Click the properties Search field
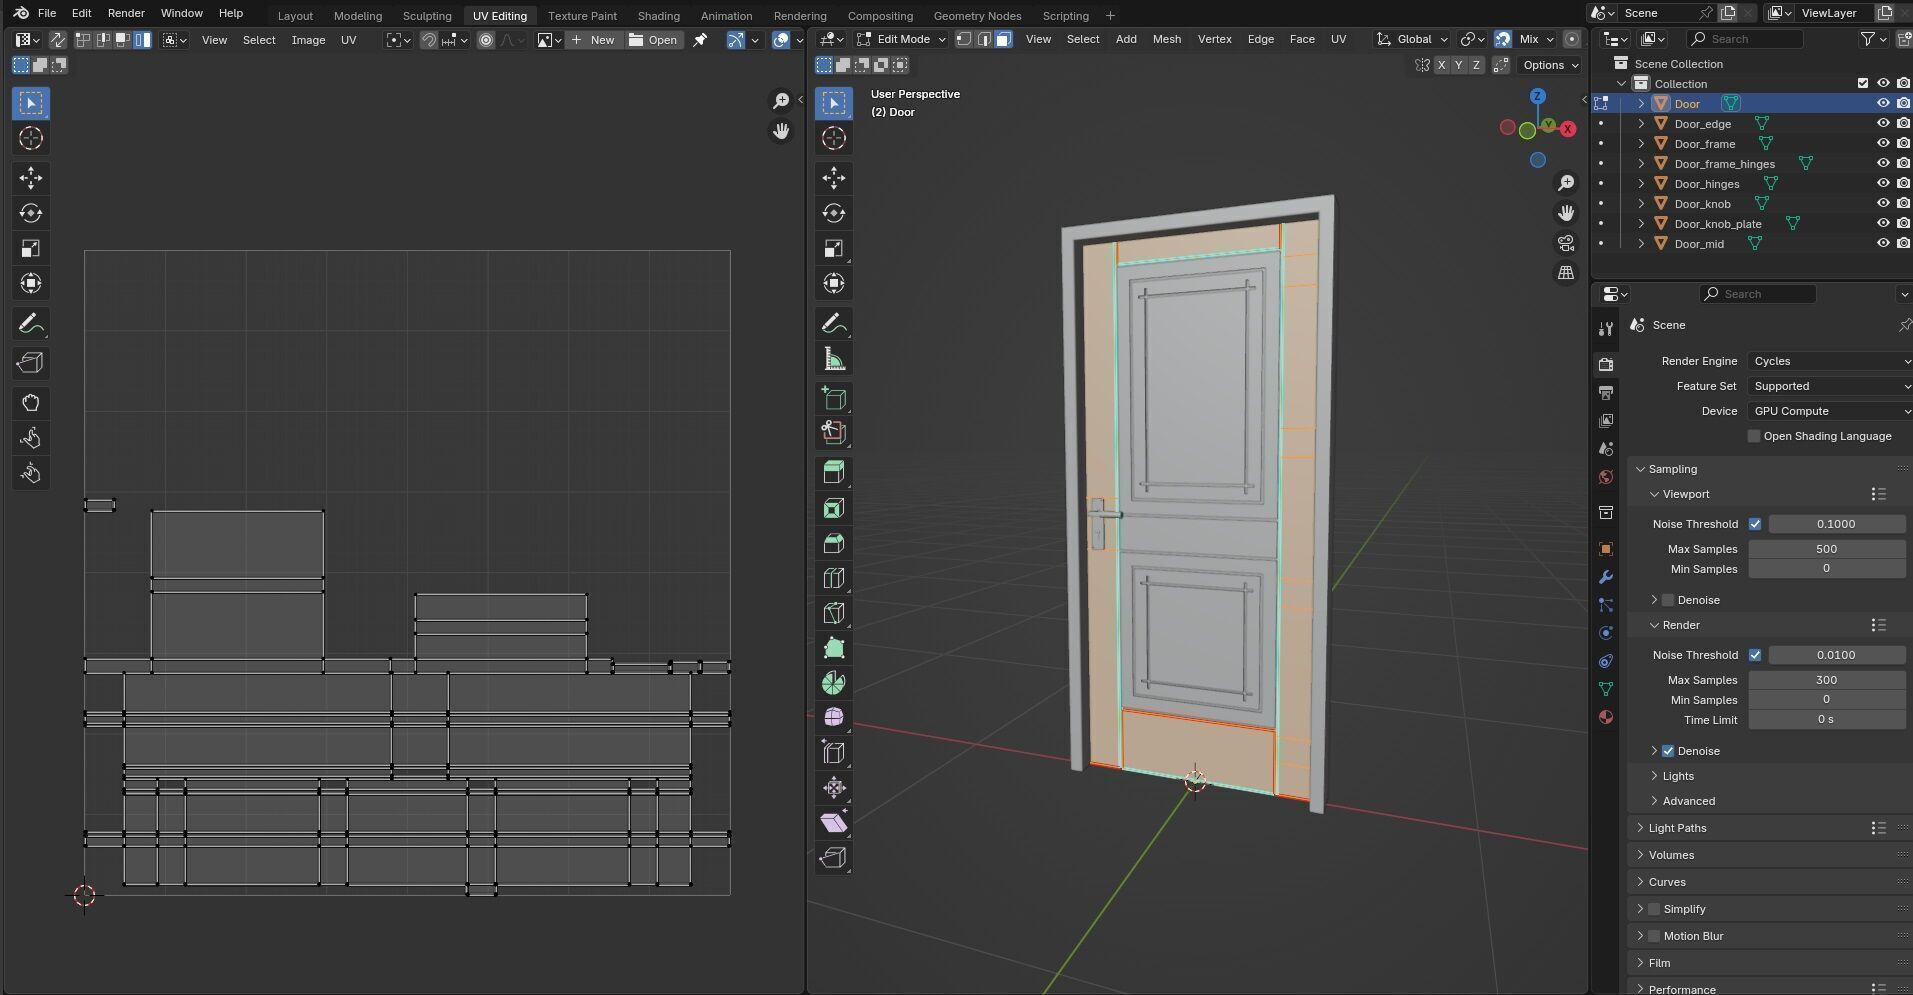Viewport: 1913px width, 995px height. 1757,294
